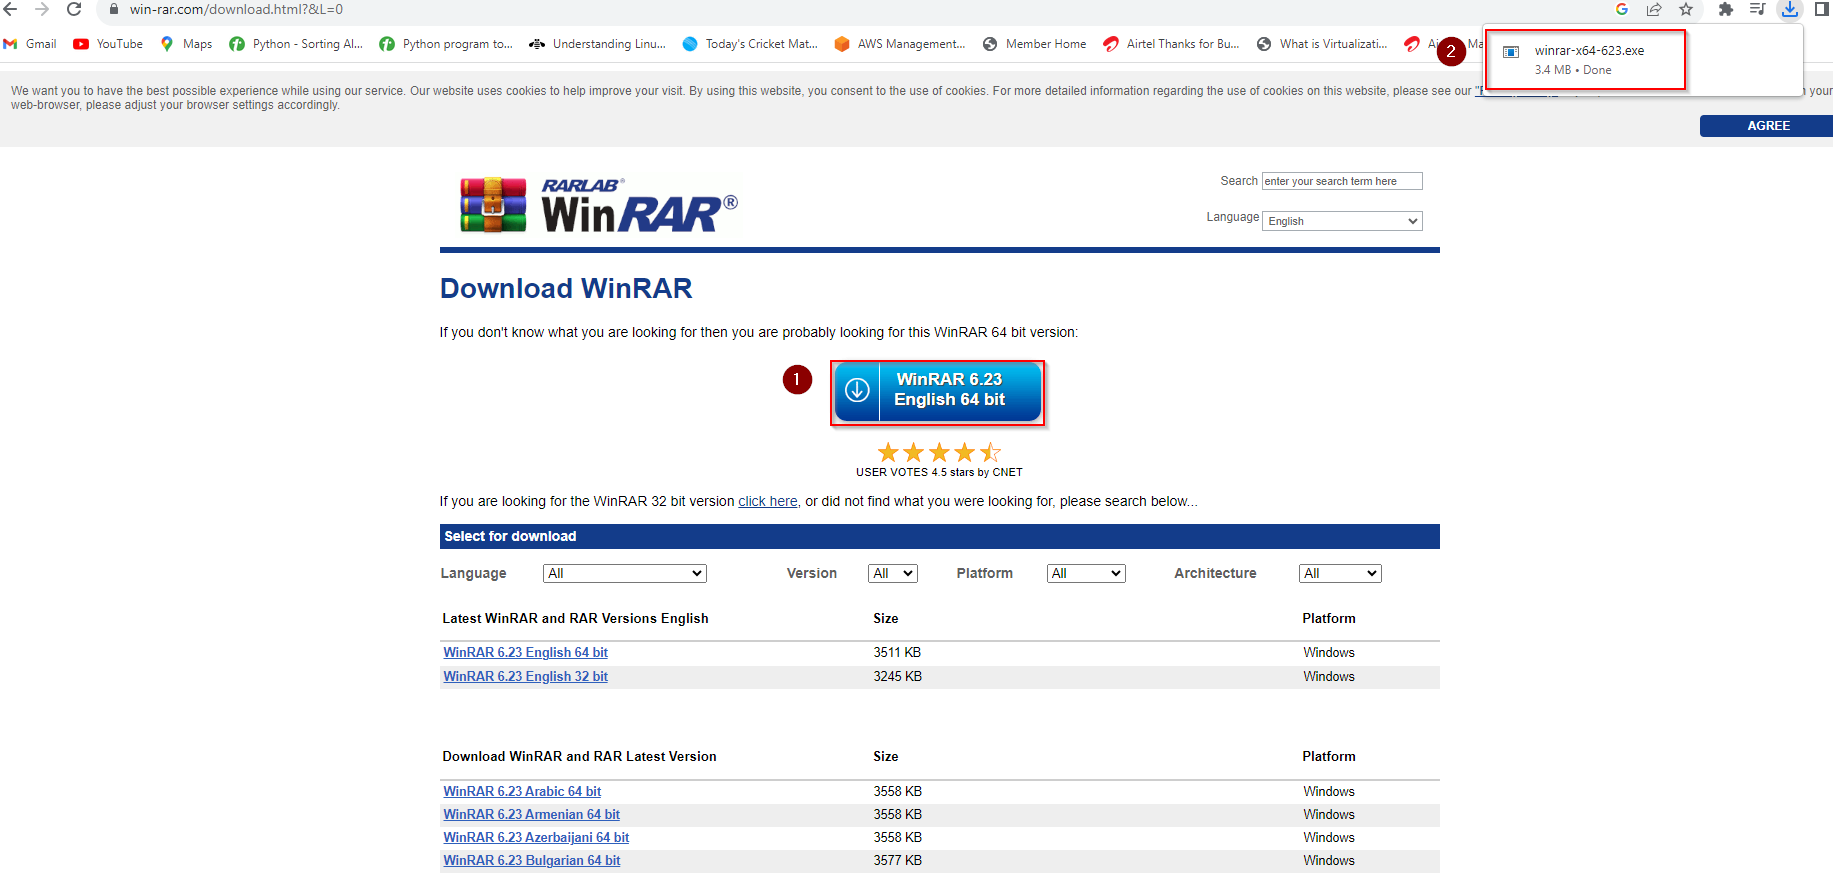Viewport: 1833px width, 873px height.
Task: Open WinRAR 6.23 English 32 bit link
Action: 526,676
